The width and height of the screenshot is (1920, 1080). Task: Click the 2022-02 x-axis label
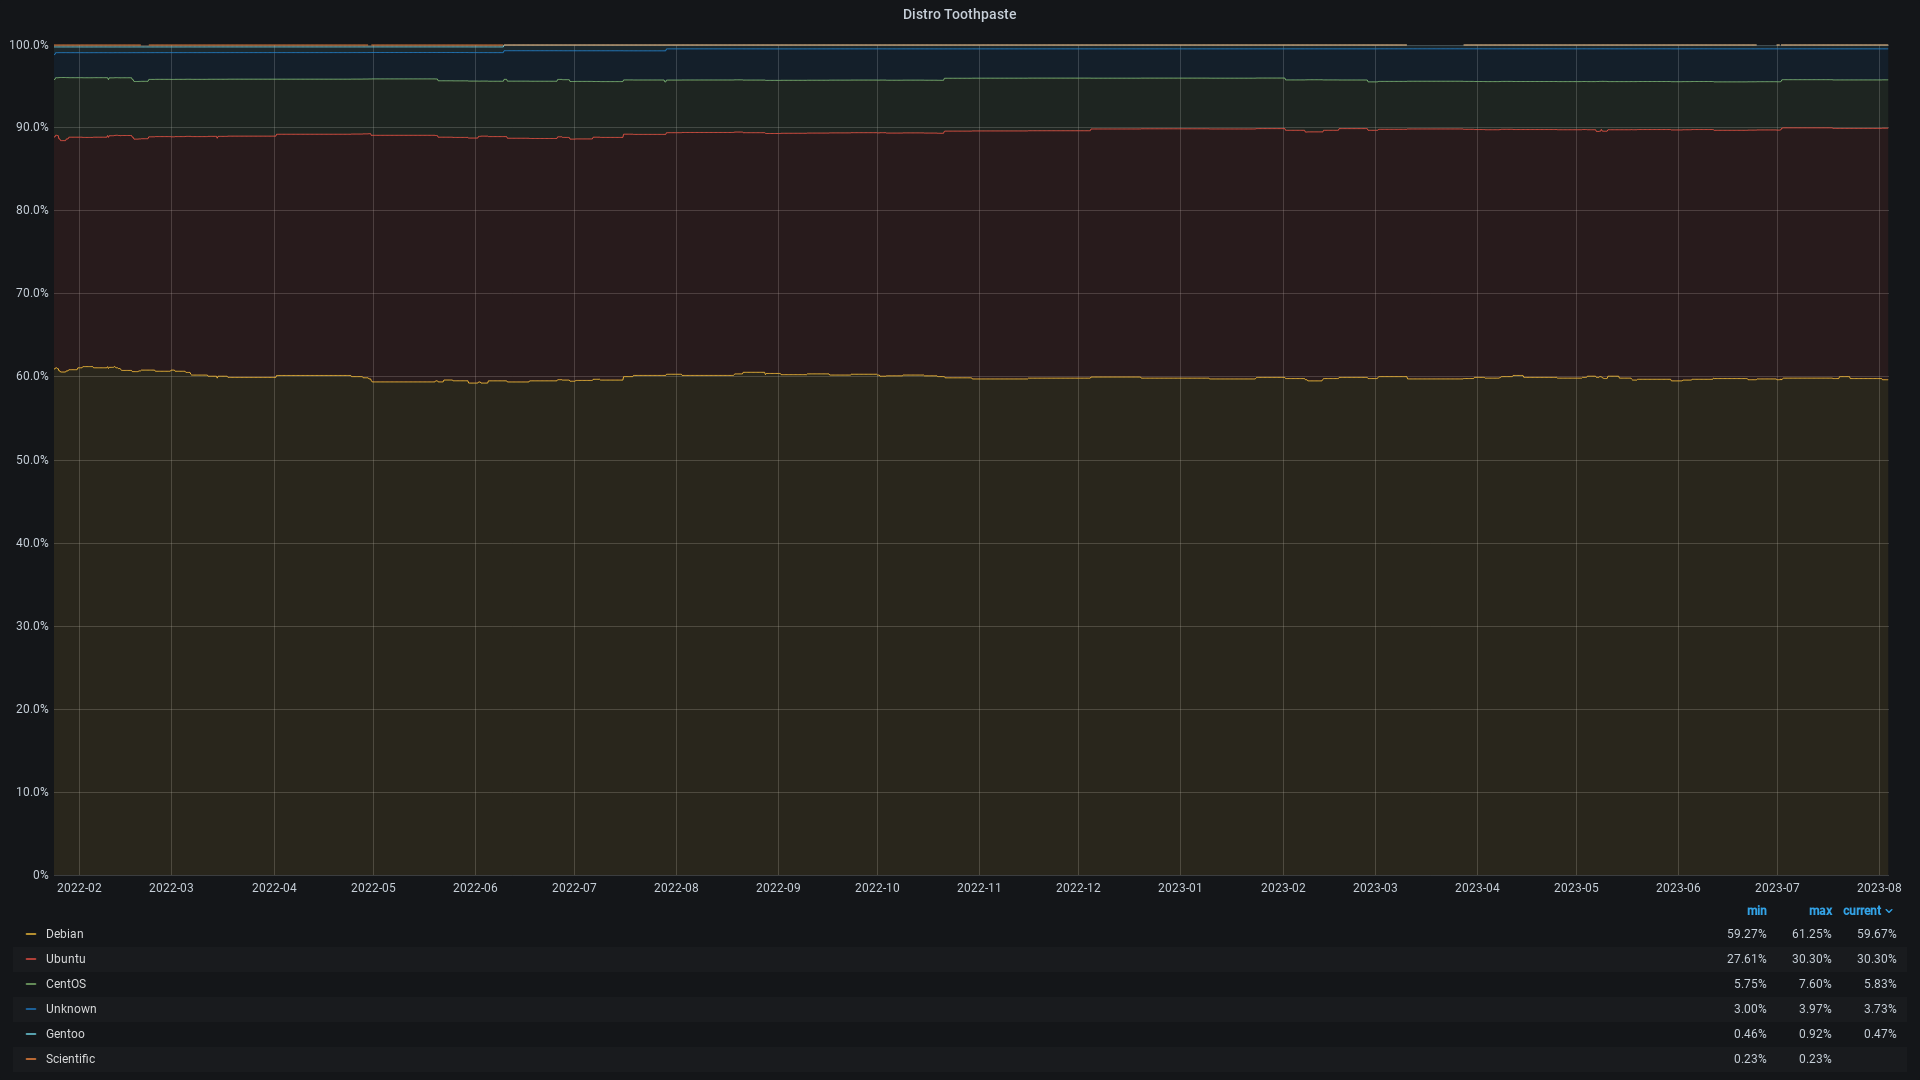pyautogui.click(x=79, y=888)
